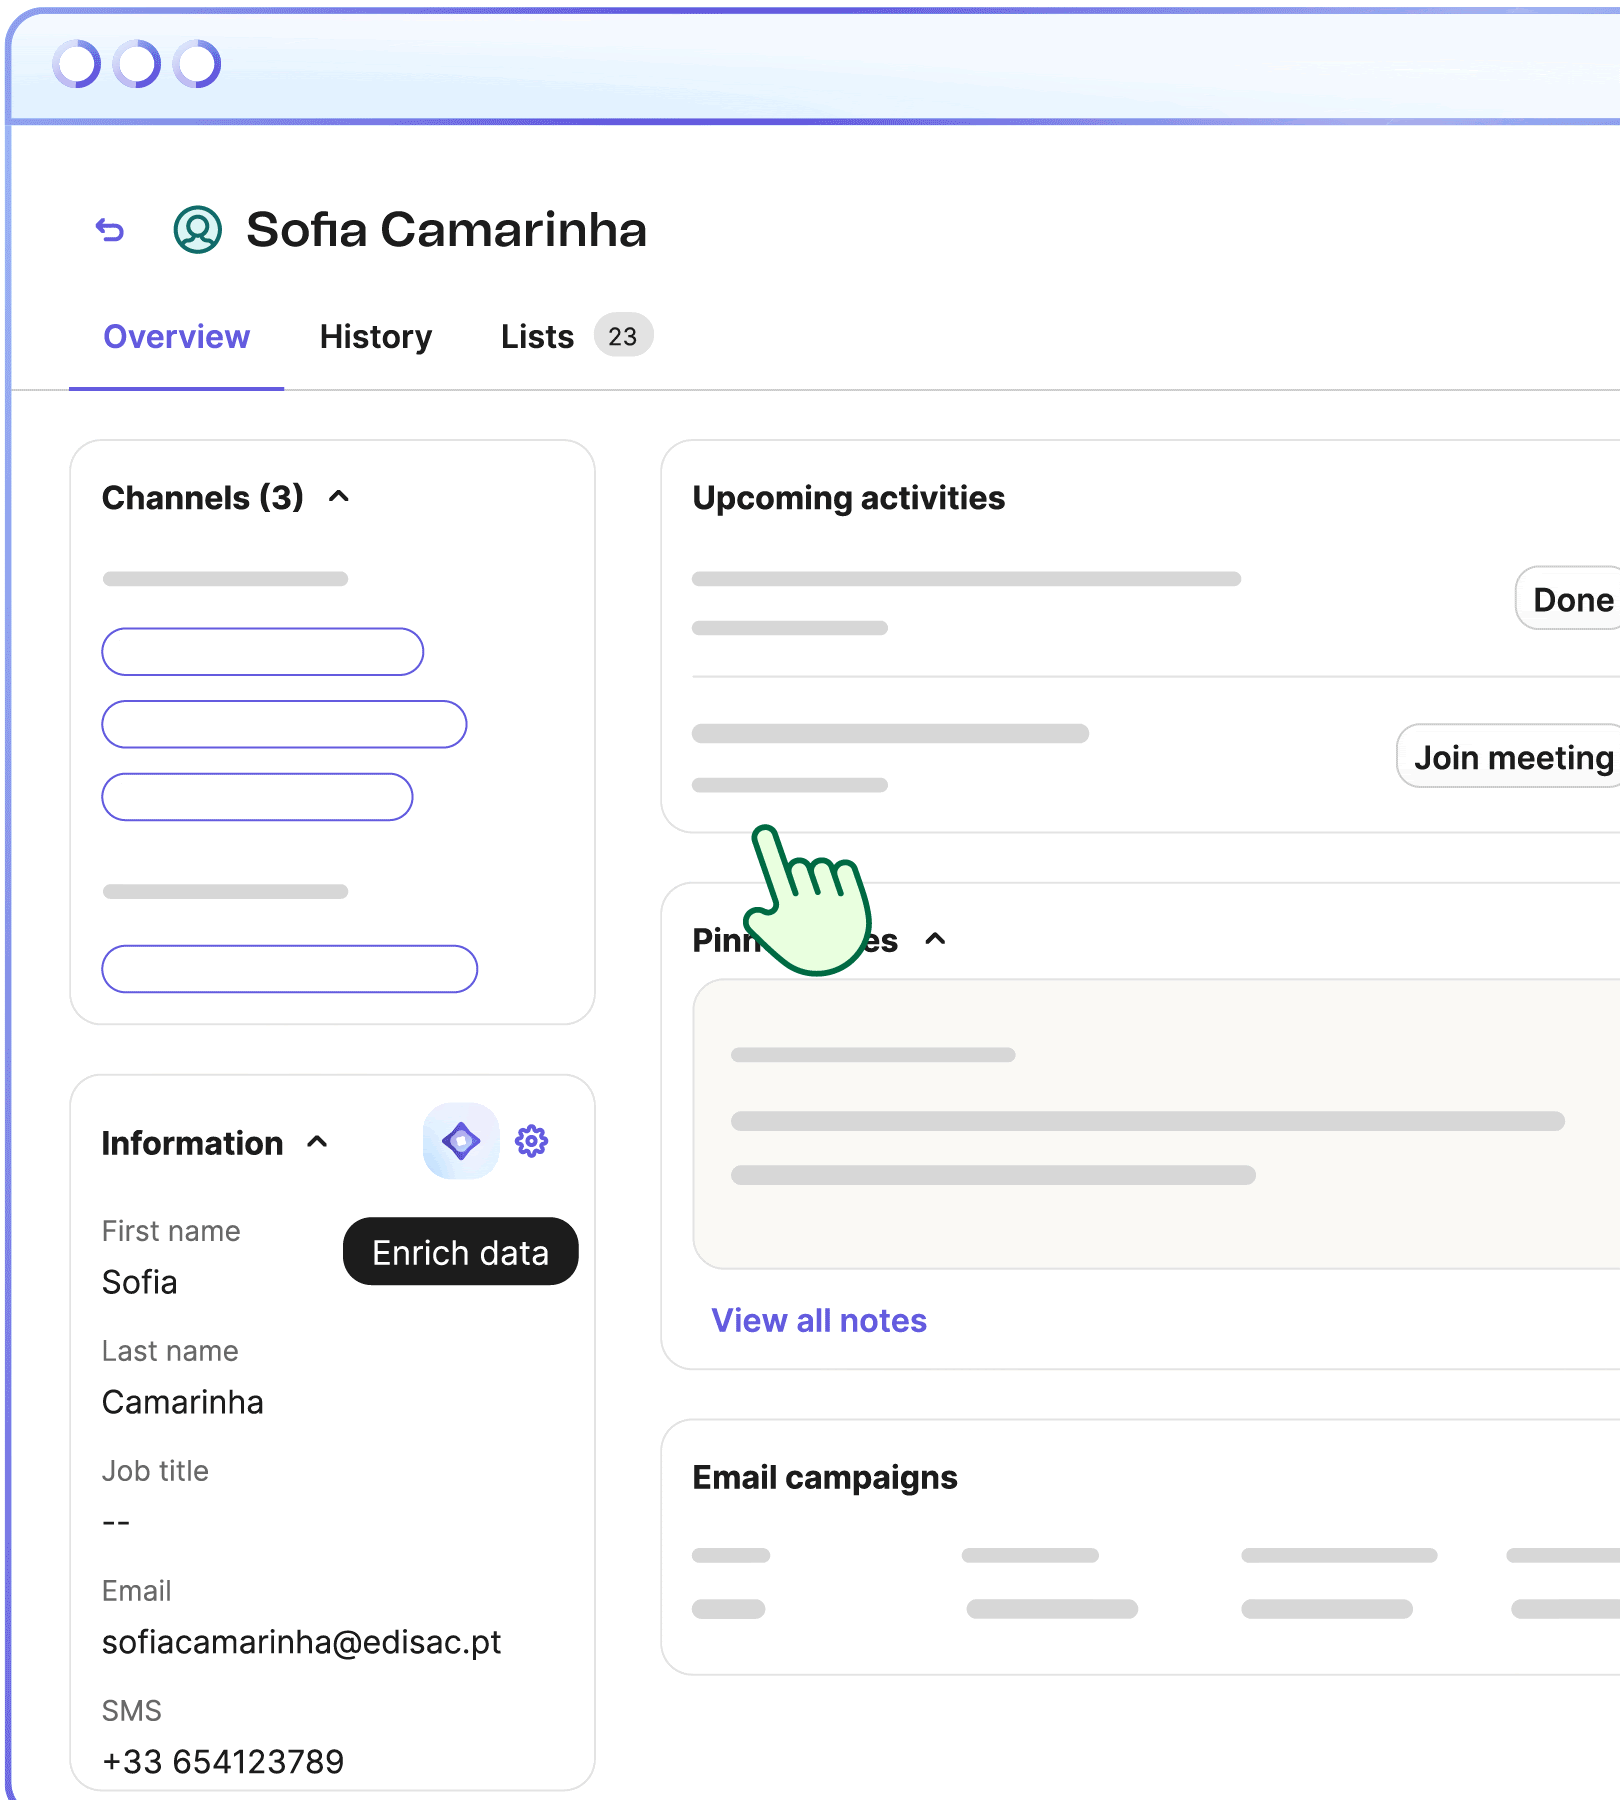Click the Join meeting button
This screenshot has height=1800, width=1620.
(1511, 757)
